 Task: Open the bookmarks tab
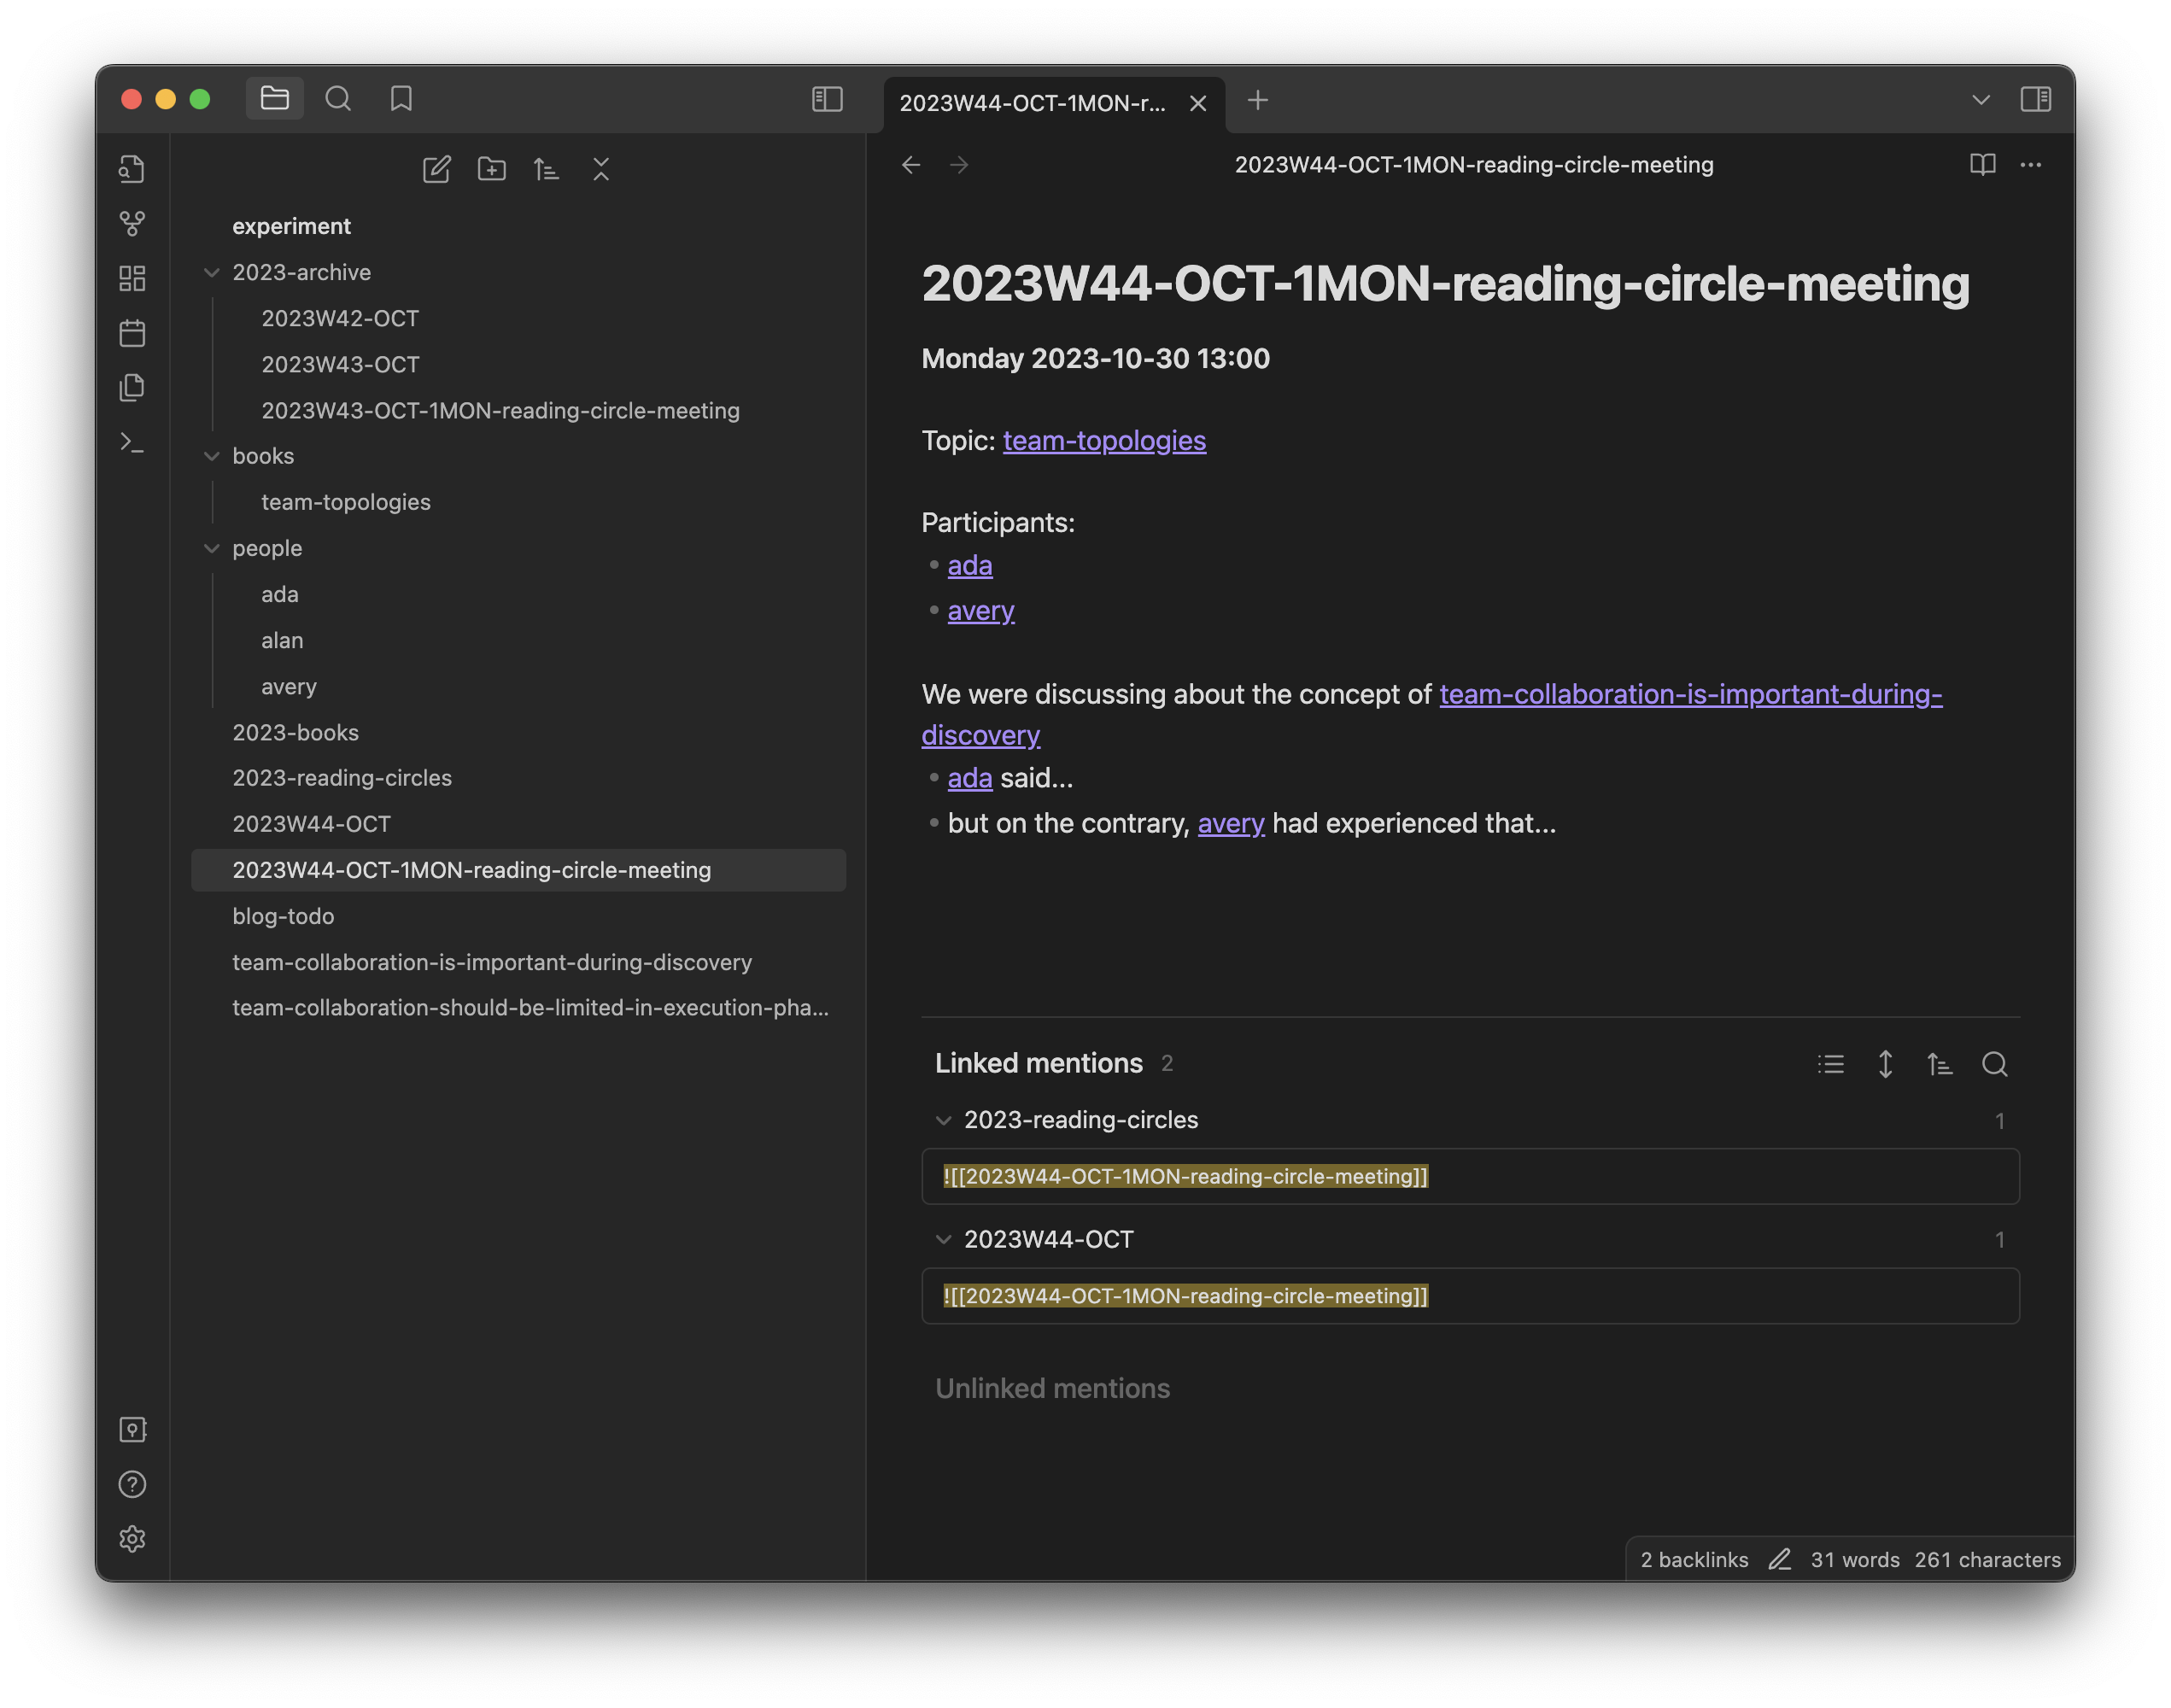(401, 99)
